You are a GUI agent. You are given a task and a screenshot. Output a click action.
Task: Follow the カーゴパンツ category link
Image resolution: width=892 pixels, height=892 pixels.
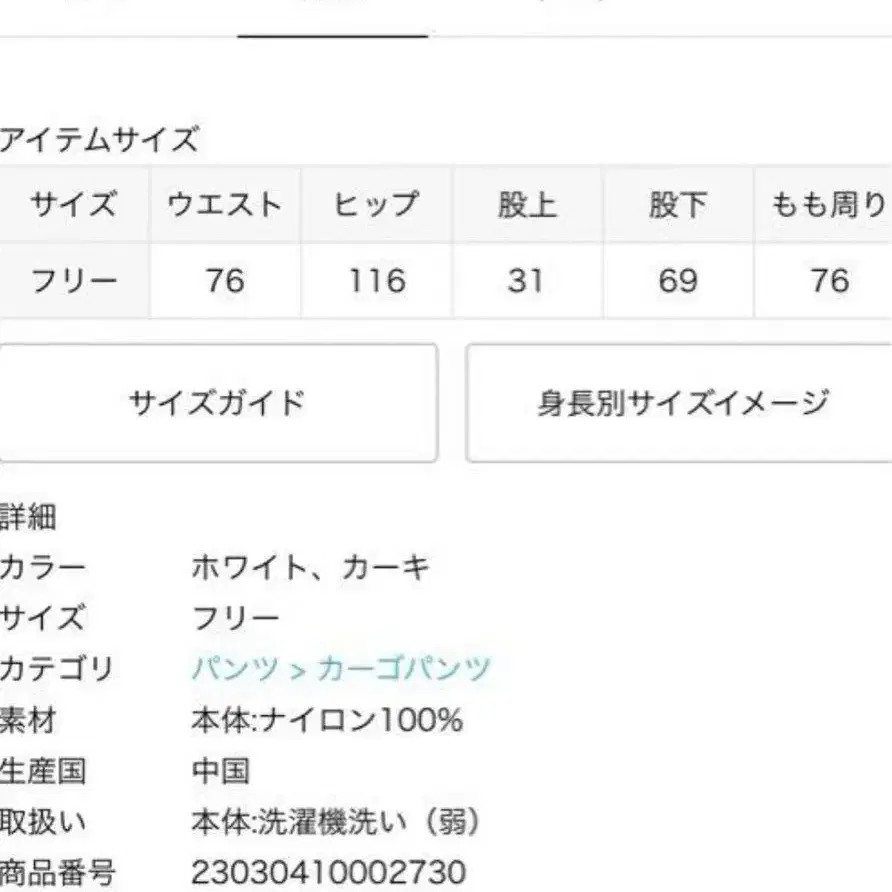click(x=404, y=668)
